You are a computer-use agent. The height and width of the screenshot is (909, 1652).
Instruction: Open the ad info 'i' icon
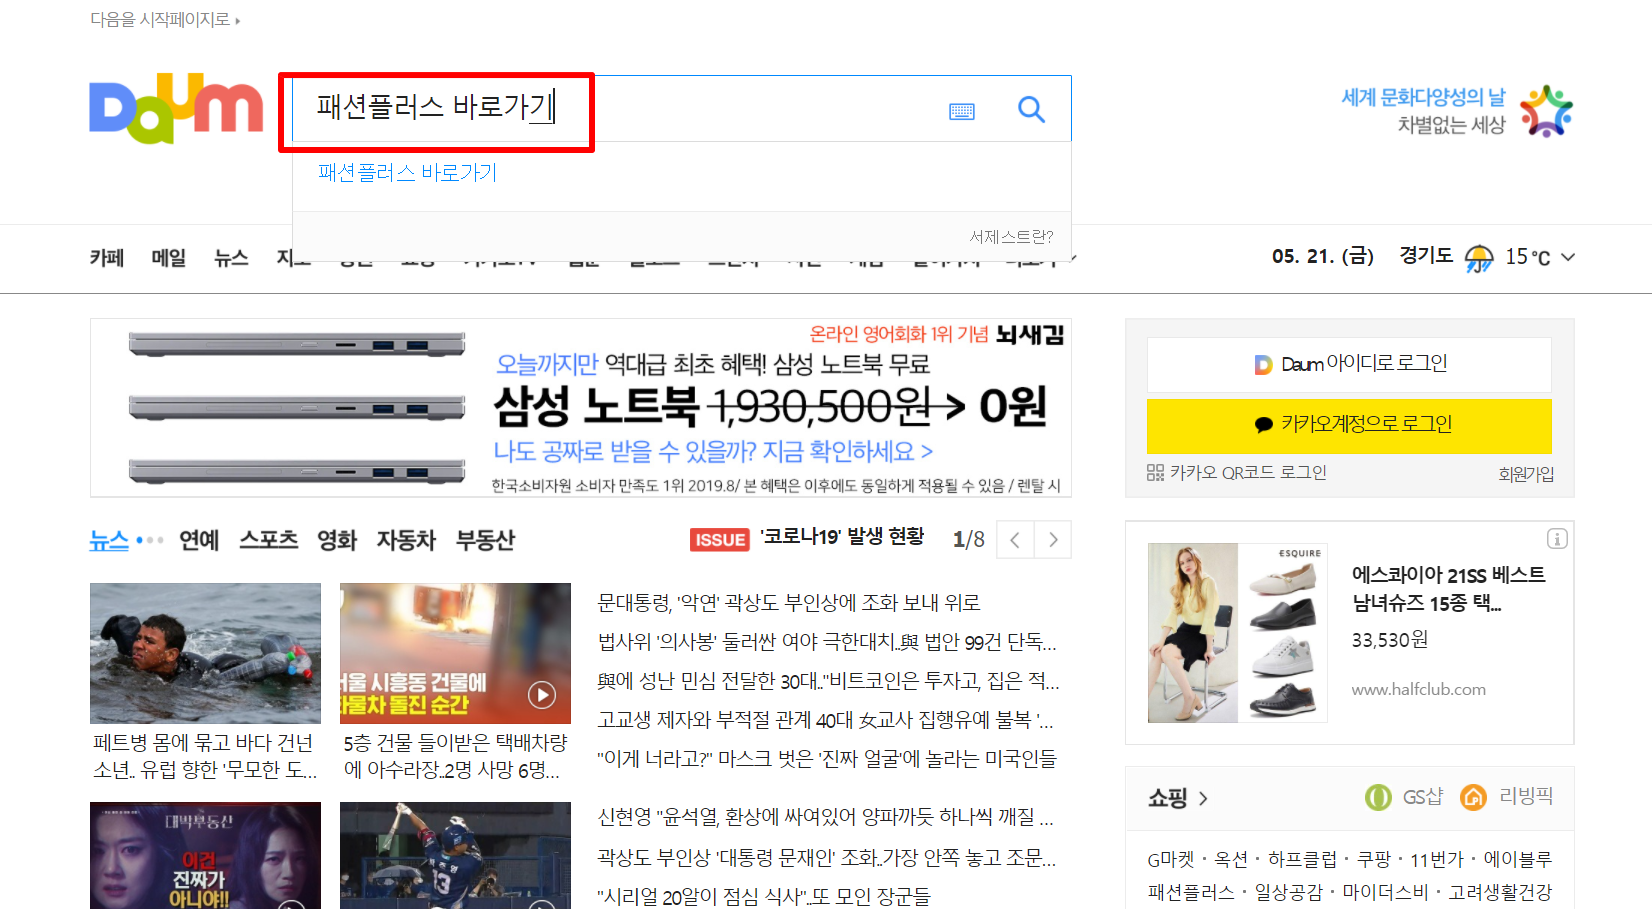pyautogui.click(x=1557, y=539)
